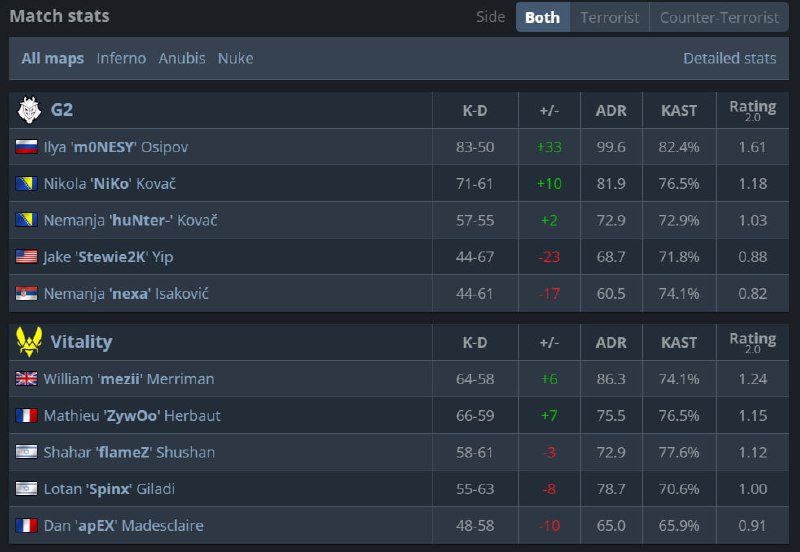Click the G2 team logo icon
Image resolution: width=800 pixels, height=552 pixels.
click(28, 110)
